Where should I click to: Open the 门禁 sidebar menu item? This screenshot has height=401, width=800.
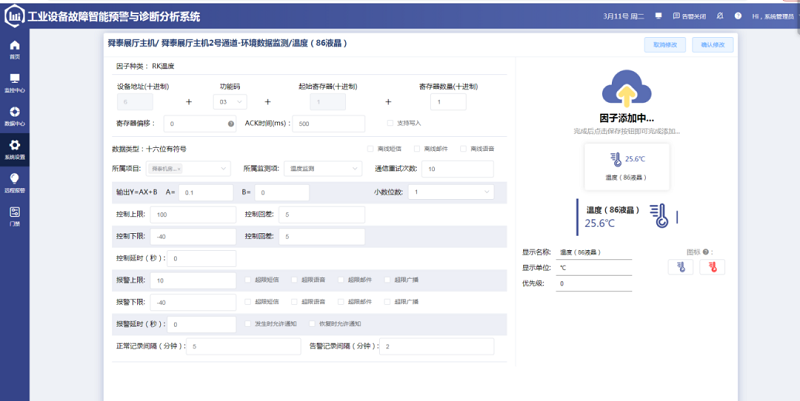(14, 216)
